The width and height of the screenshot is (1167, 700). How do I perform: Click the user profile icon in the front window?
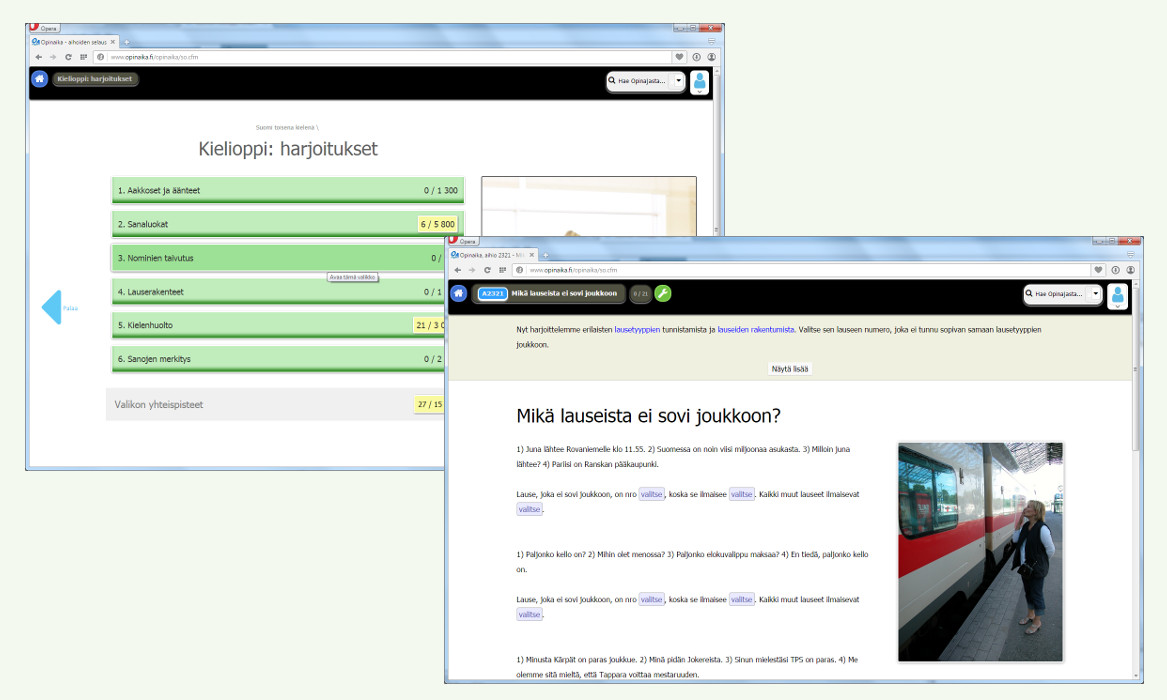[x=1117, y=296]
